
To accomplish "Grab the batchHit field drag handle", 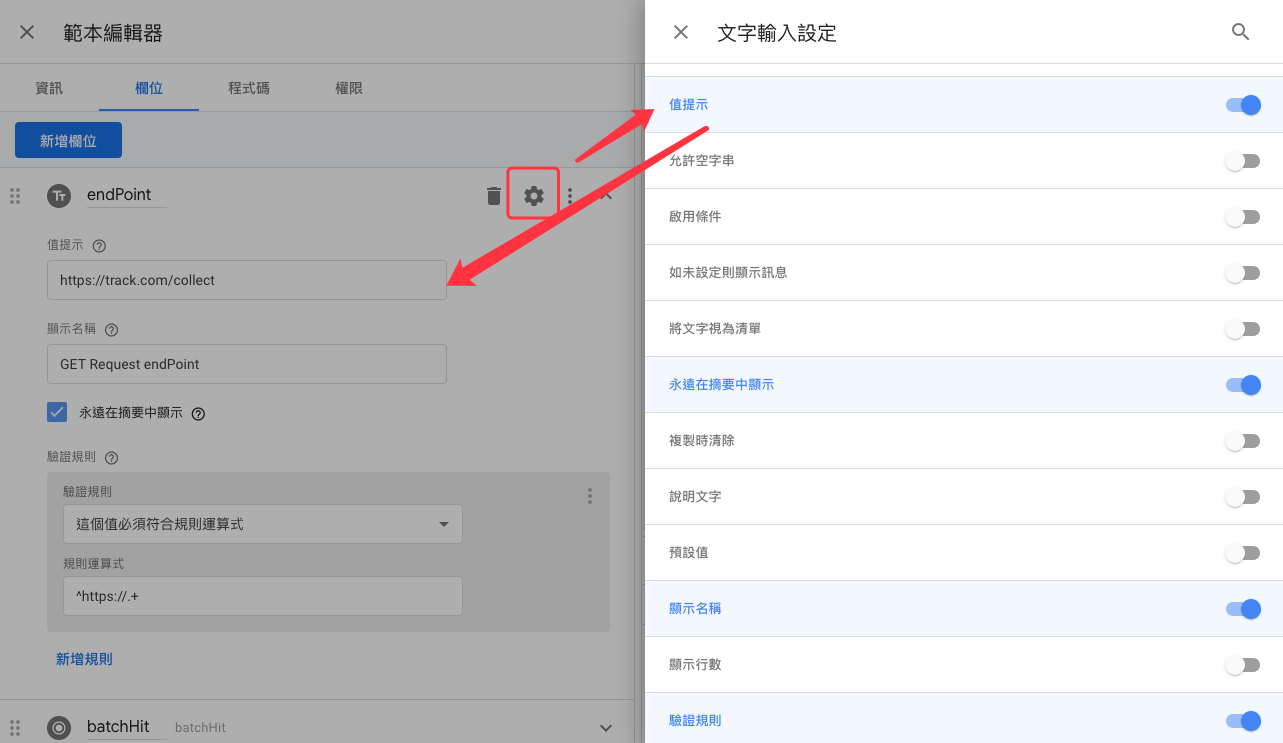I will [15, 728].
